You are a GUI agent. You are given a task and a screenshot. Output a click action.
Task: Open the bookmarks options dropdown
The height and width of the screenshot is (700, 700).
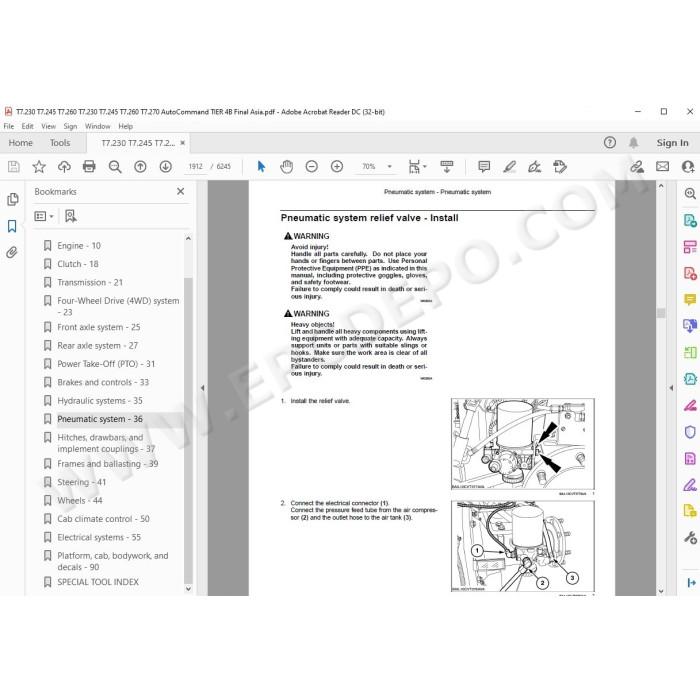(x=44, y=216)
